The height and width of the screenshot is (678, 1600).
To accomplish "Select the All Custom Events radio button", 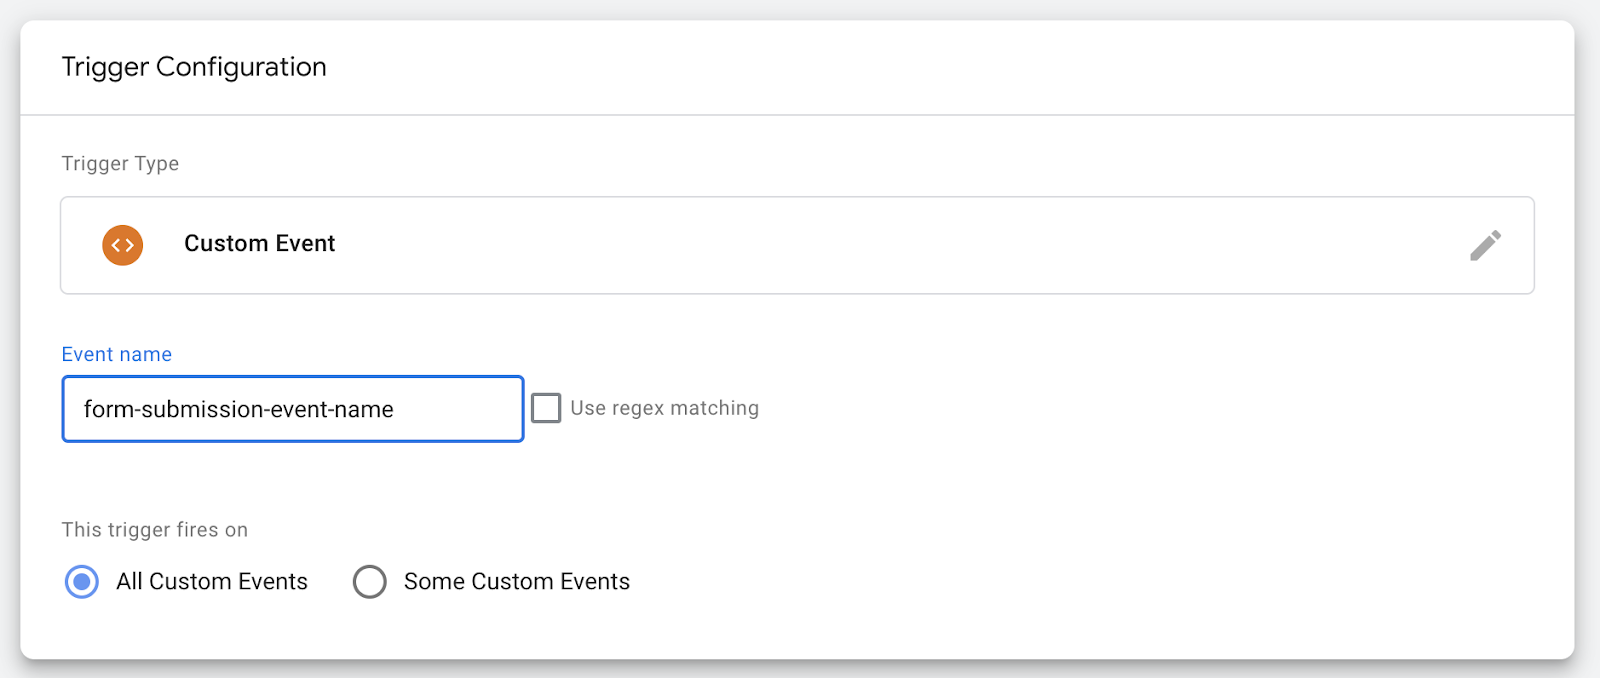I will tap(82, 581).
